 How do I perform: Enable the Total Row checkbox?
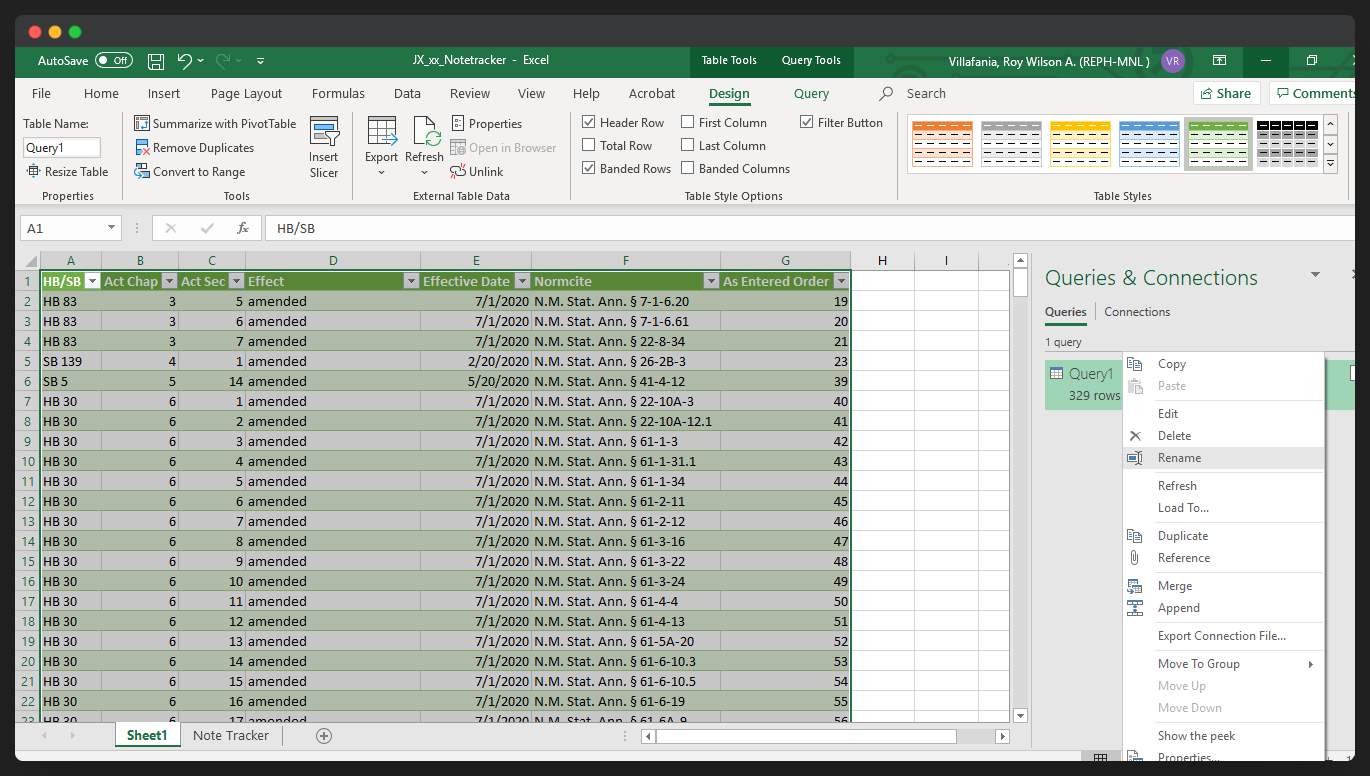point(589,146)
